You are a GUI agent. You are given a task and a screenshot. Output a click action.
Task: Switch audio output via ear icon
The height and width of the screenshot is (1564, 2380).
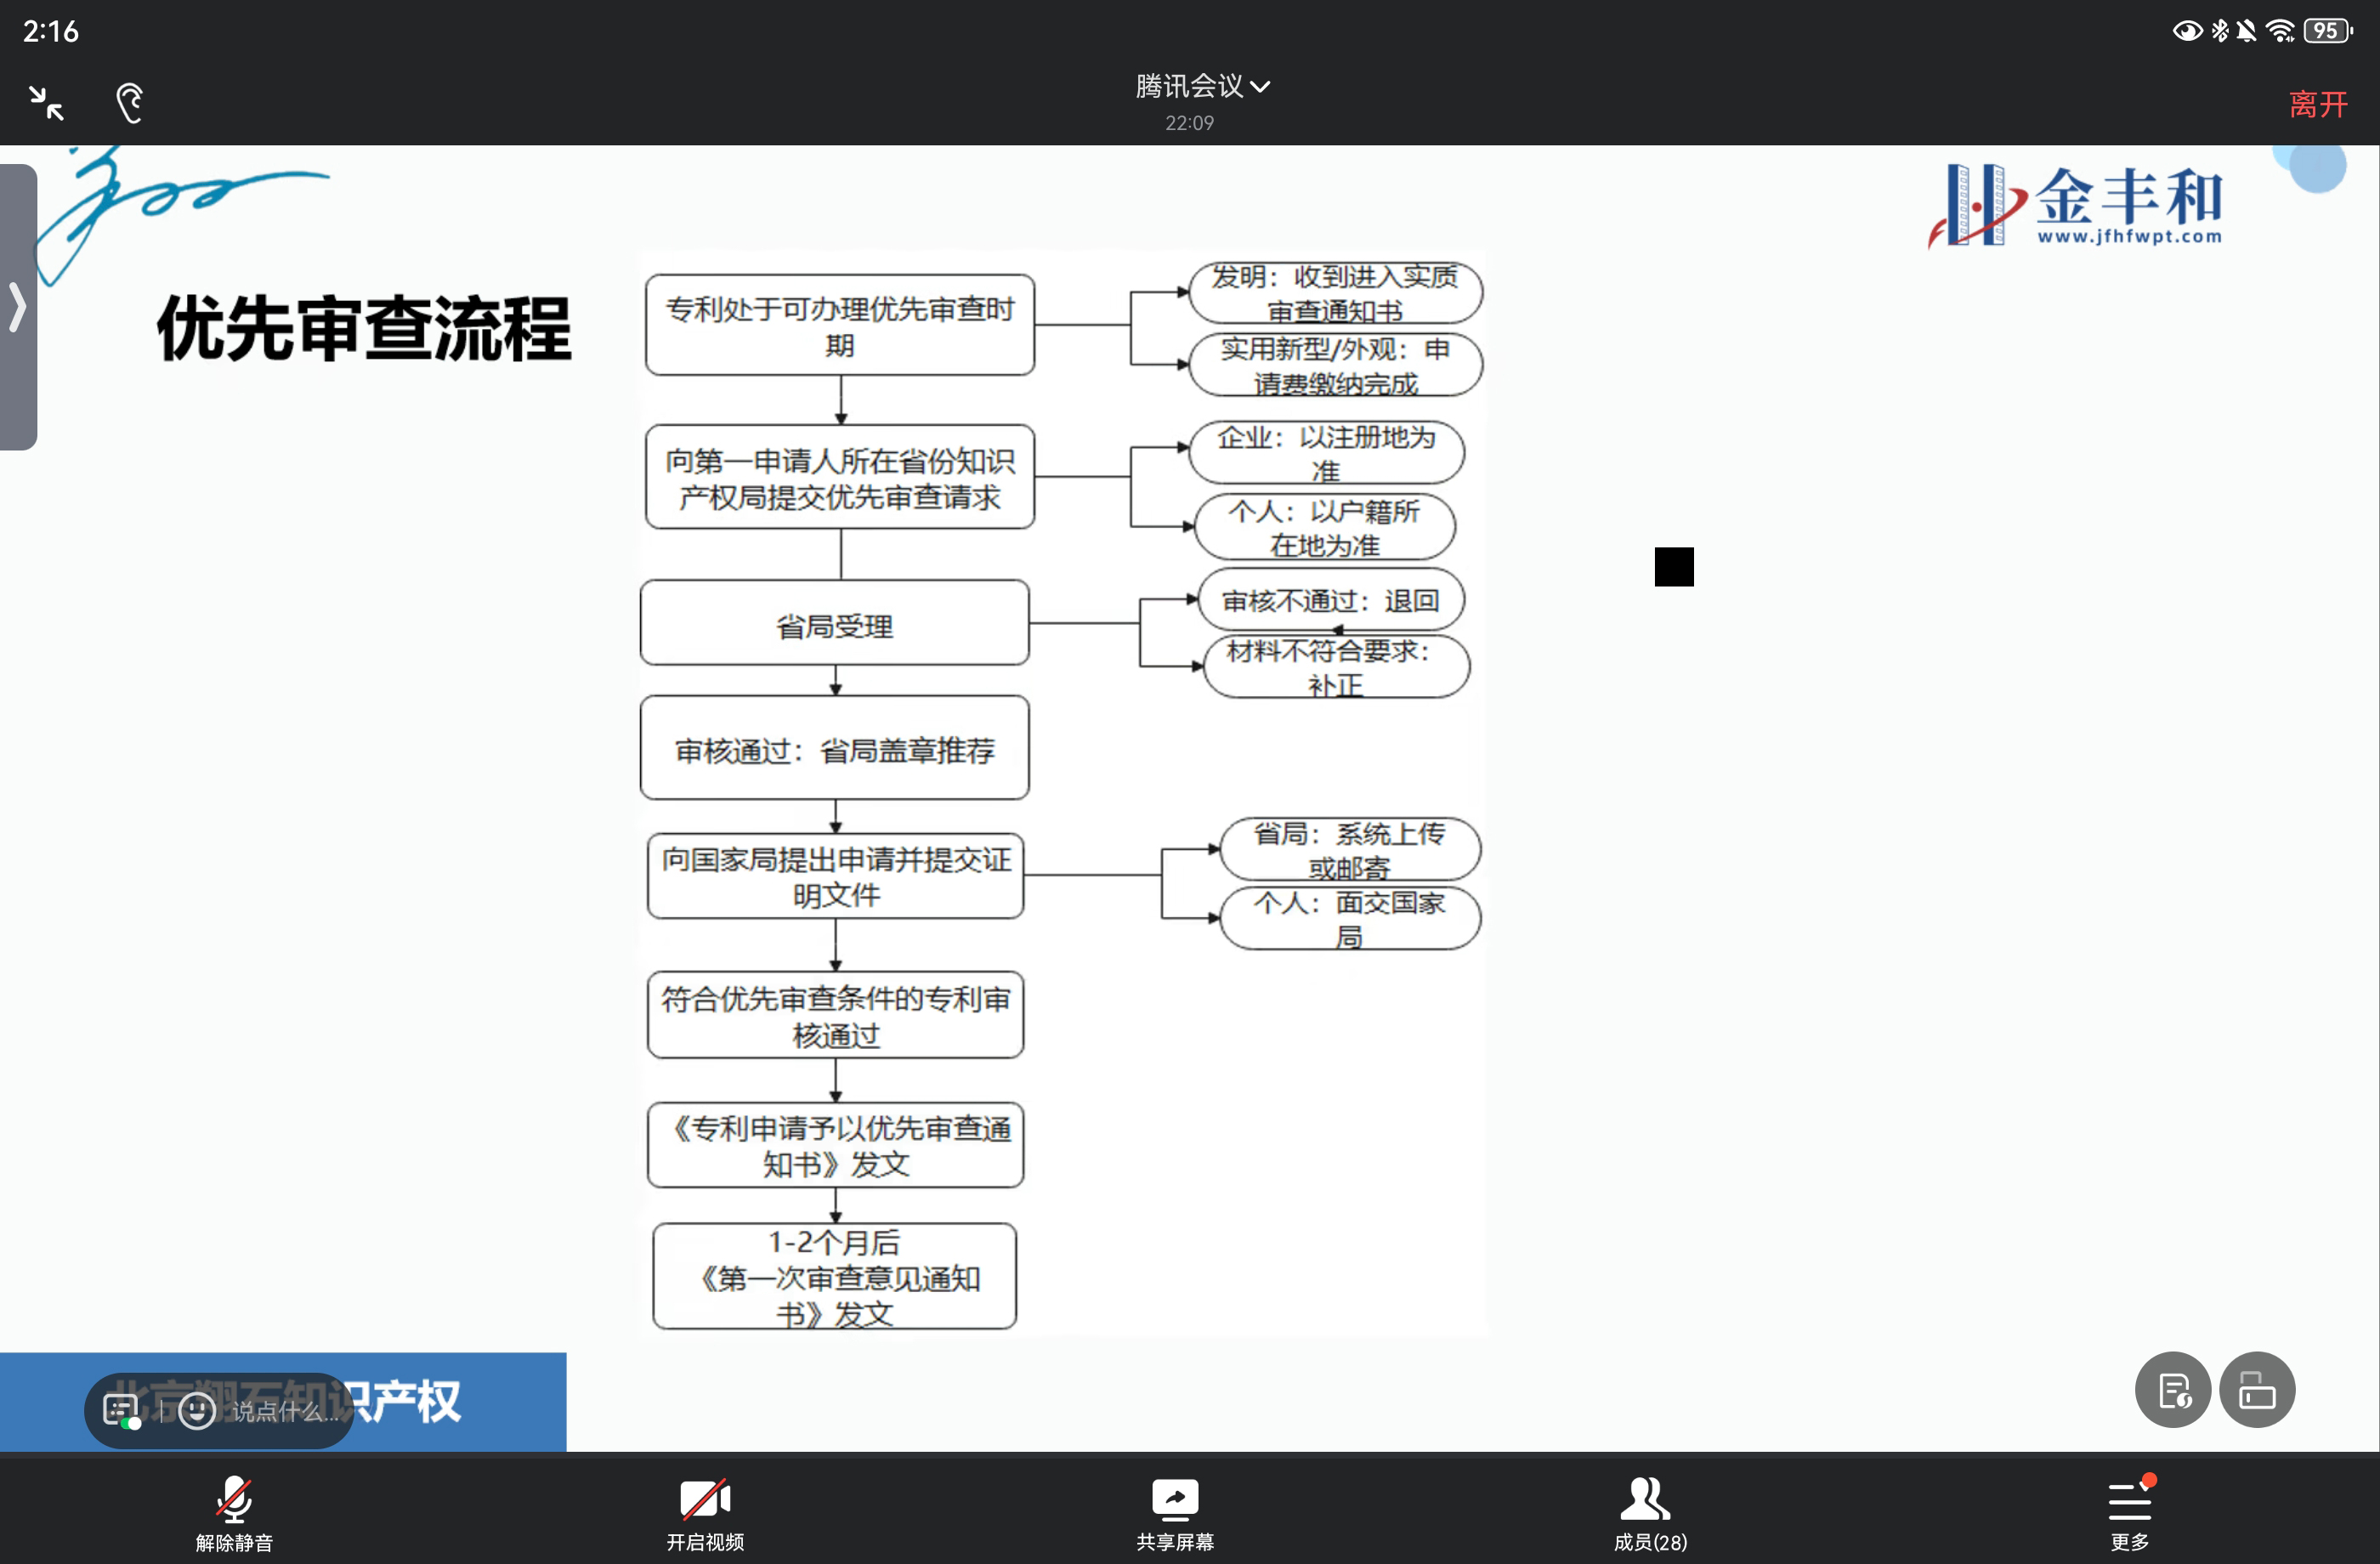pos(130,103)
